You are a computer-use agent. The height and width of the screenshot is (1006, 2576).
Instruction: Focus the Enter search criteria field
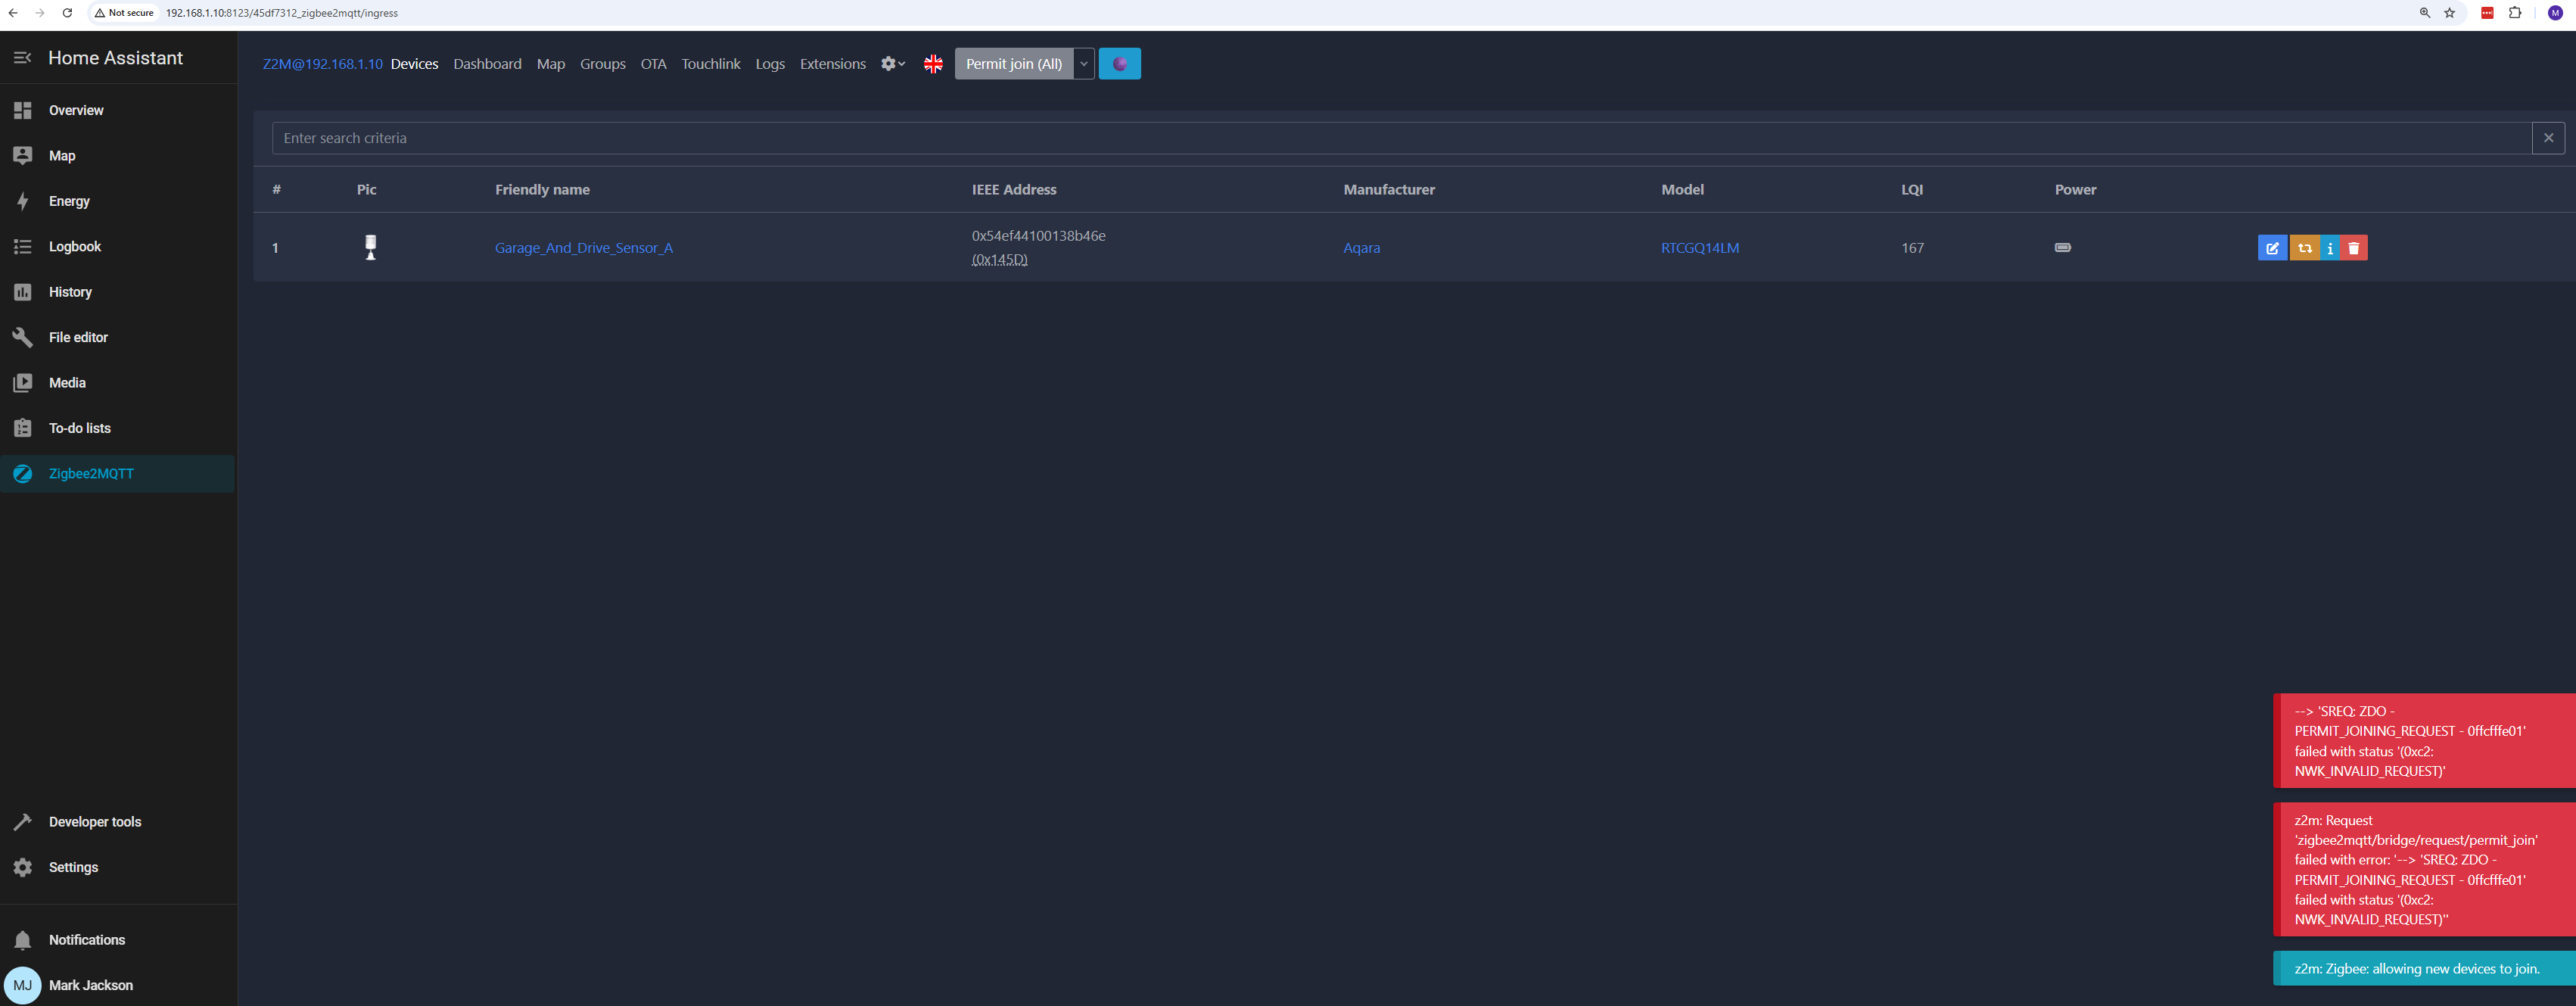pyautogui.click(x=1401, y=138)
